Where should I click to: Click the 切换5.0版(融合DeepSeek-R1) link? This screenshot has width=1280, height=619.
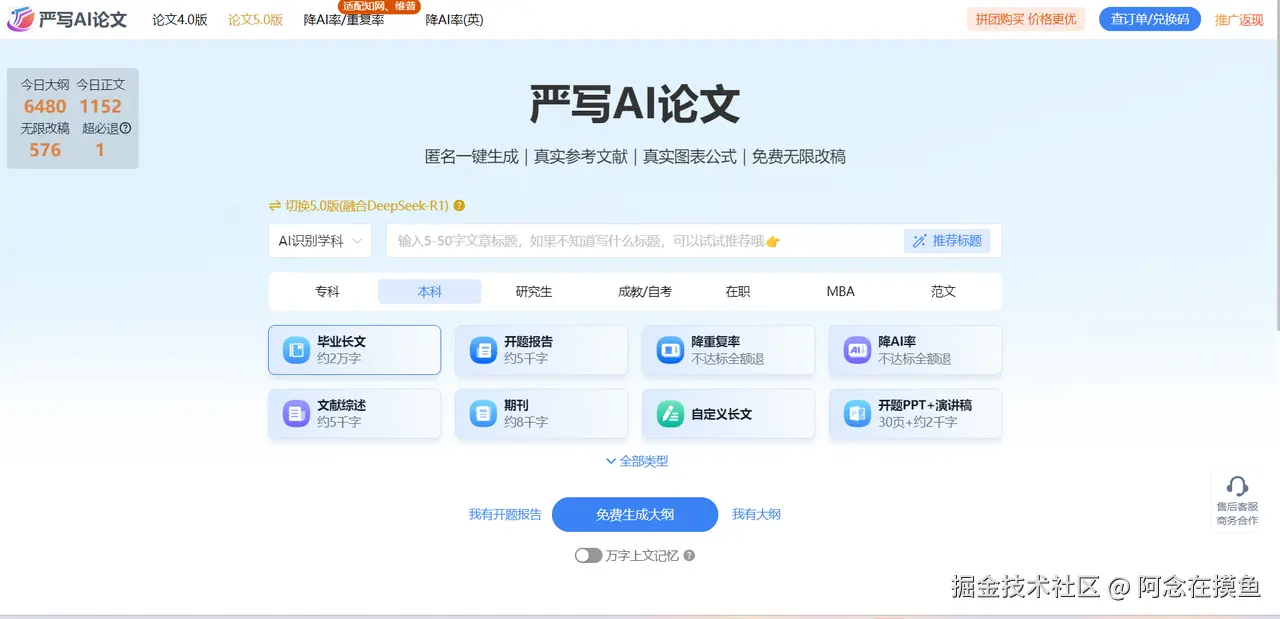click(366, 206)
